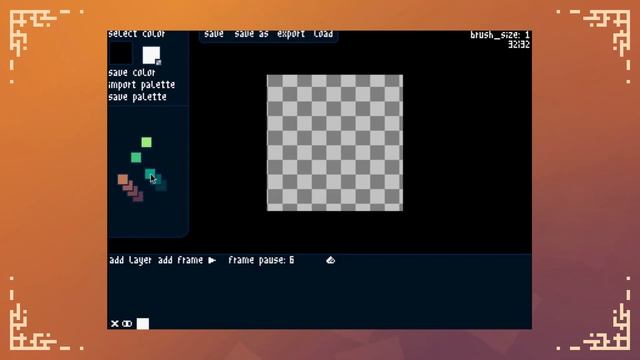Choose the orange palette color
640x360 pixels.
click(x=122, y=179)
